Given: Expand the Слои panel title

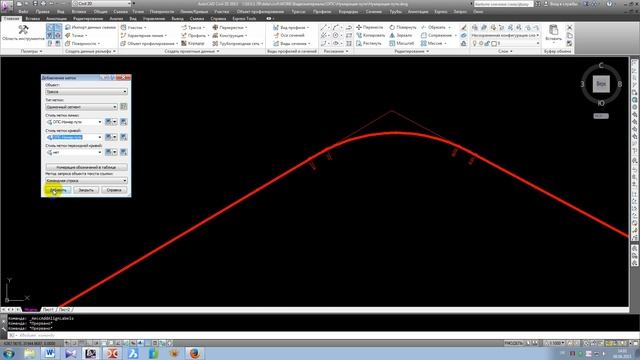Looking at the screenshot, I should point(505,51).
